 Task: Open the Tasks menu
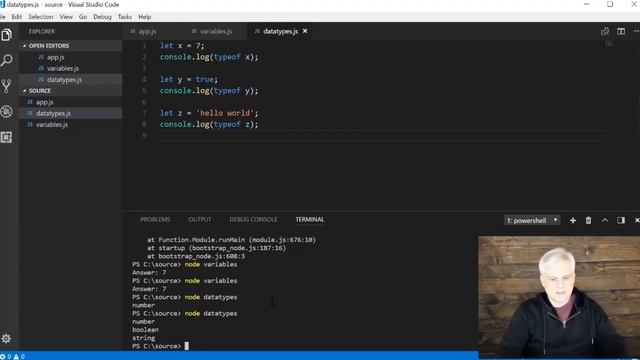(x=124, y=17)
